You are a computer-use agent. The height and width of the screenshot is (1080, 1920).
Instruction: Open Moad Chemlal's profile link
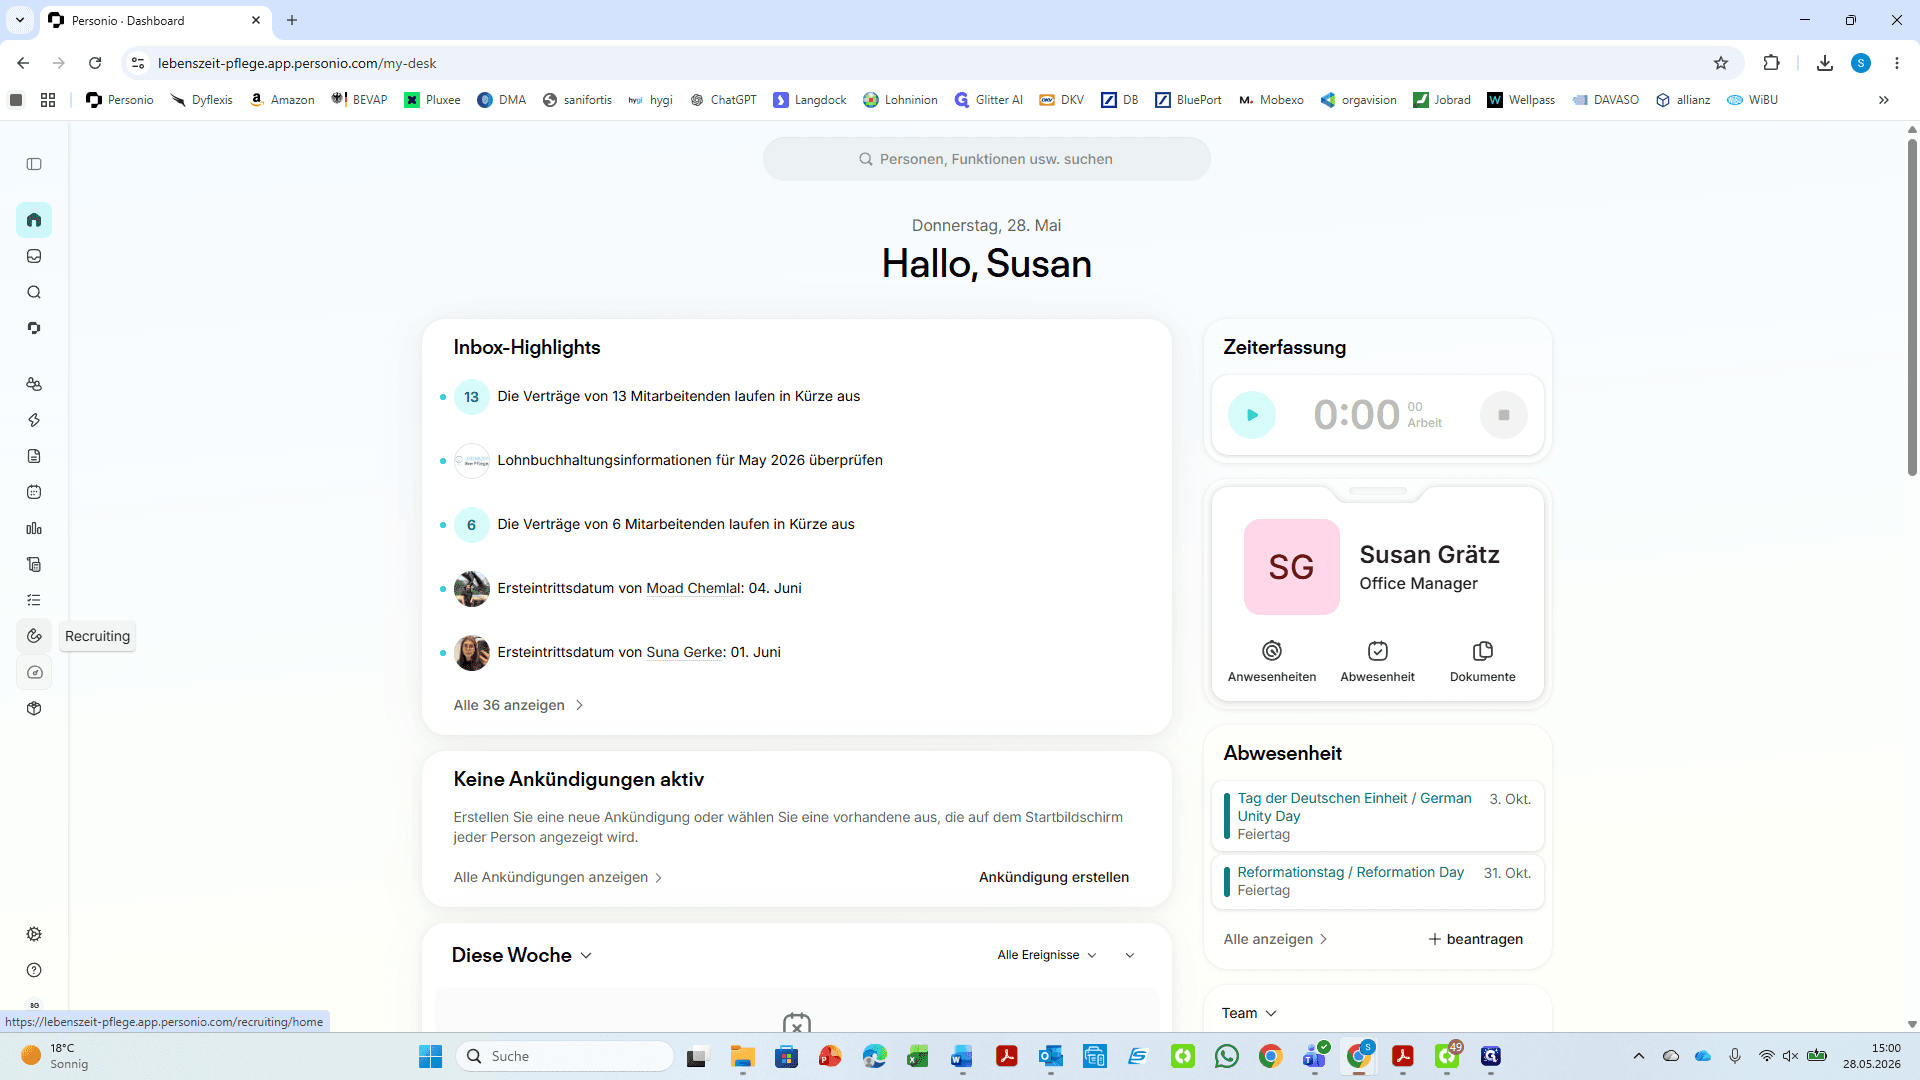[693, 588]
